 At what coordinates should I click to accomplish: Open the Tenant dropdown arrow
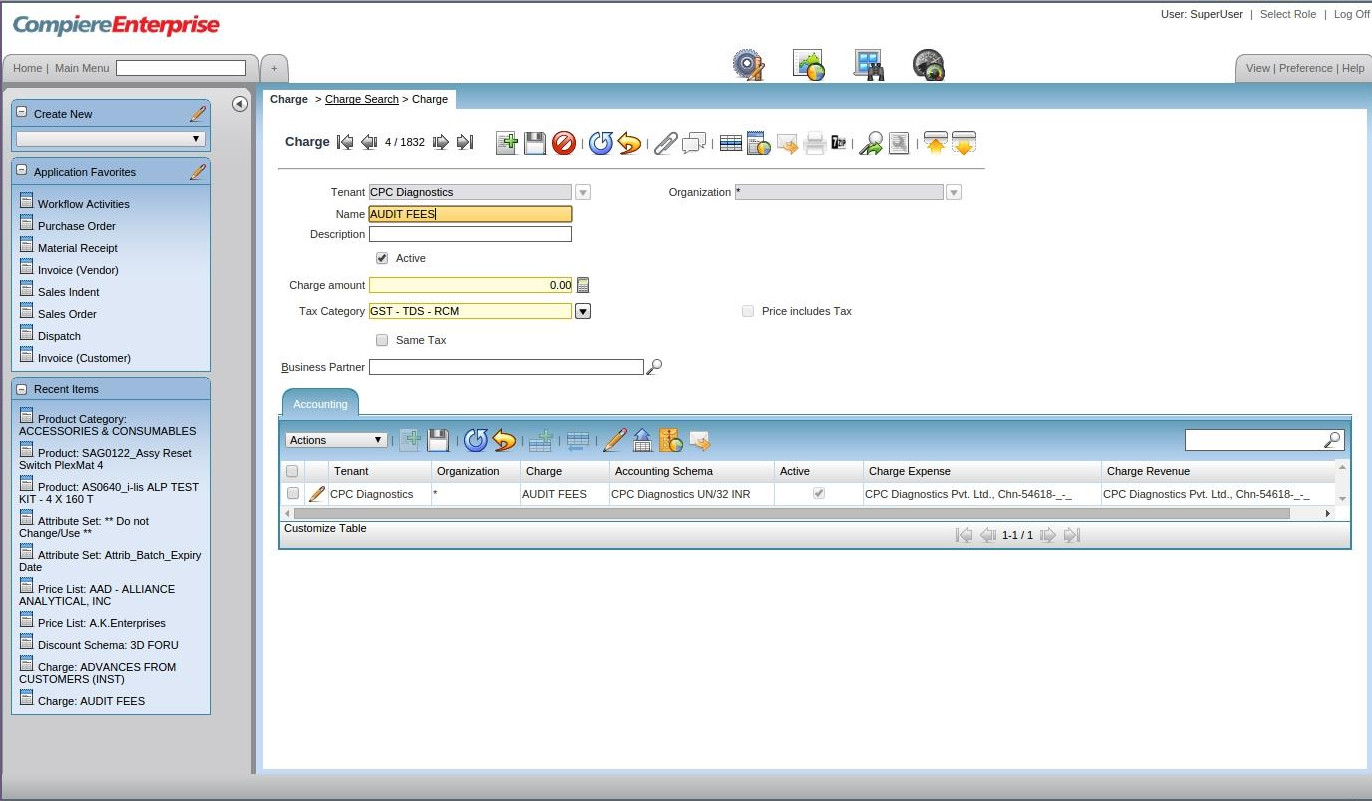click(x=583, y=192)
